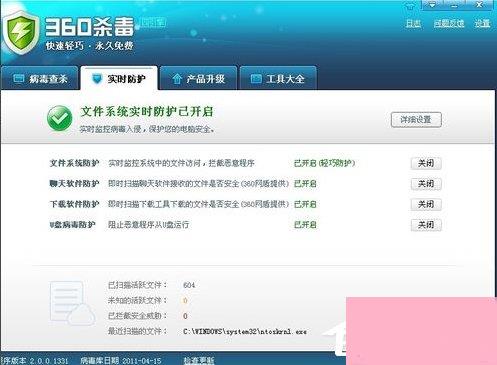Image resolution: width=497 pixels, height=365 pixels.
Task: Select the 实时防护 tab
Action: pyautogui.click(x=119, y=79)
